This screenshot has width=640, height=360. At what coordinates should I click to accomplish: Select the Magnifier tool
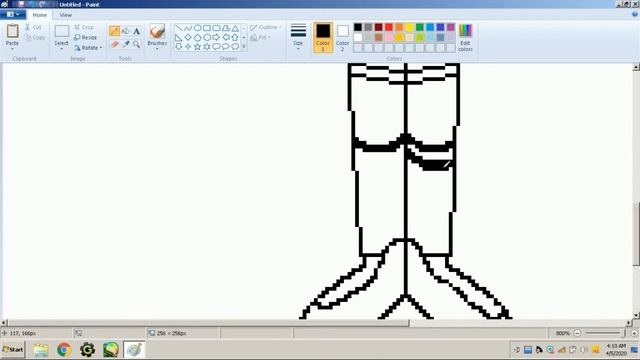point(137,44)
